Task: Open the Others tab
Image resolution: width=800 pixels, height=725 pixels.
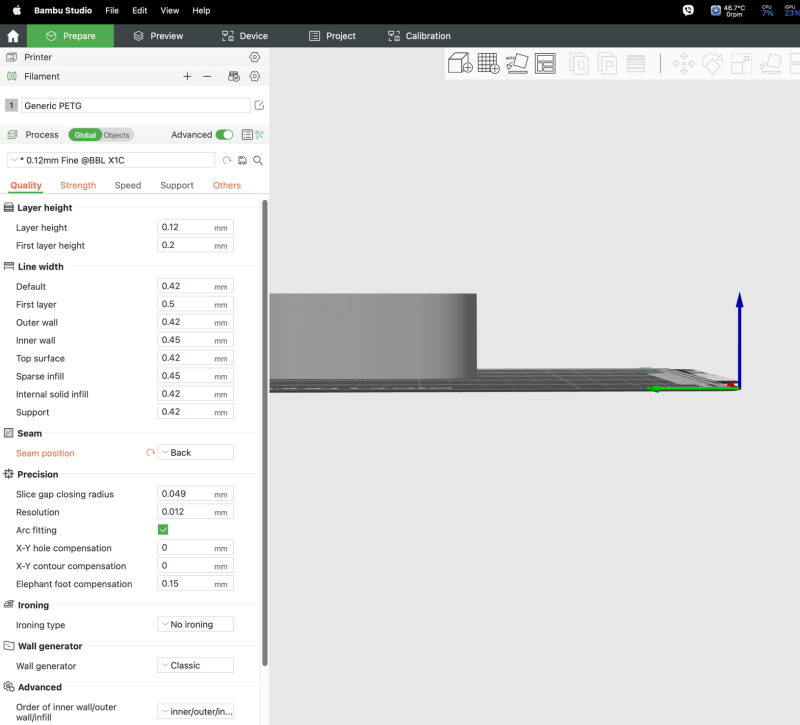Action: [227, 185]
